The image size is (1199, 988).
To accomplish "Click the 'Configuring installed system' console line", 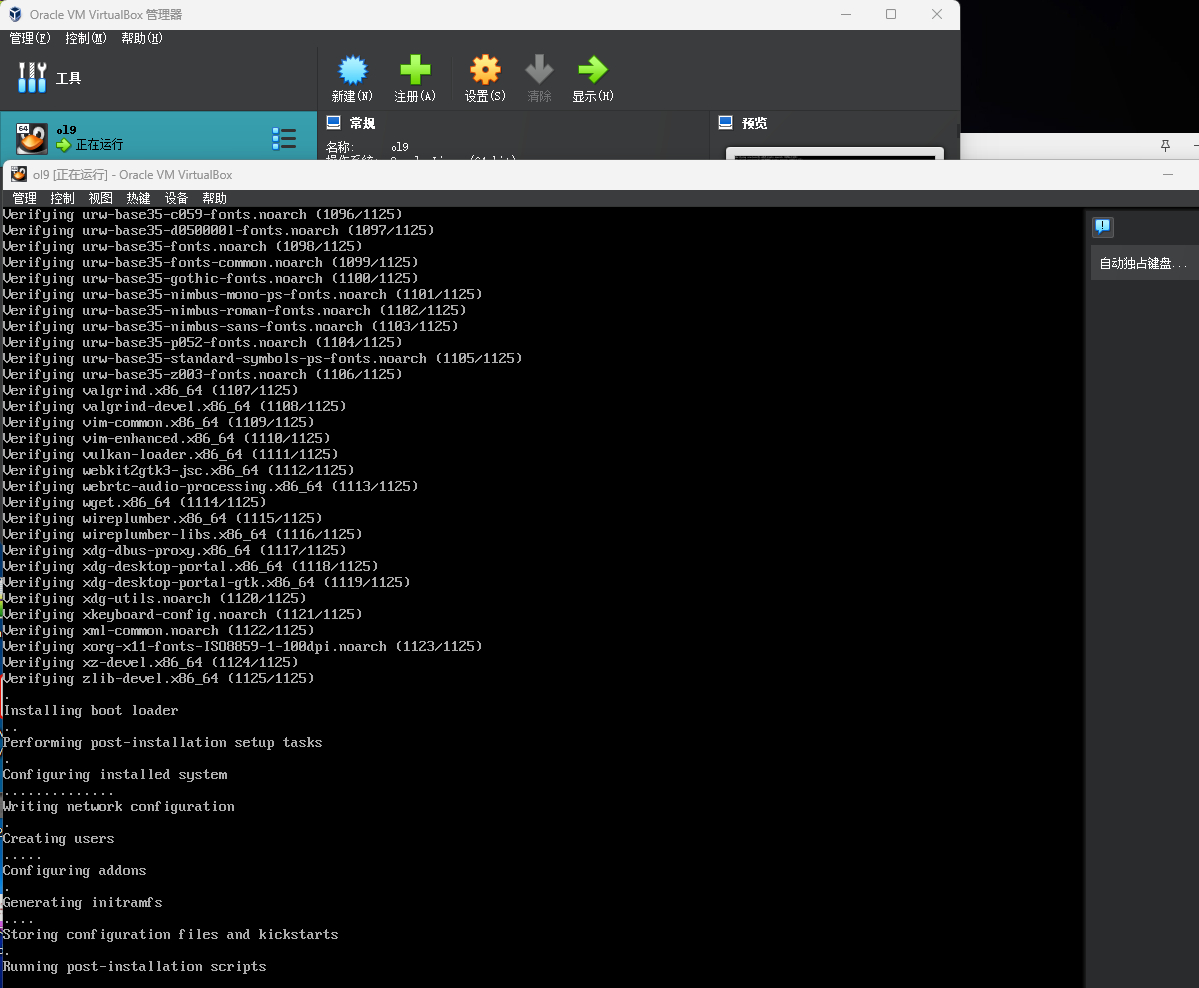I will [115, 775].
